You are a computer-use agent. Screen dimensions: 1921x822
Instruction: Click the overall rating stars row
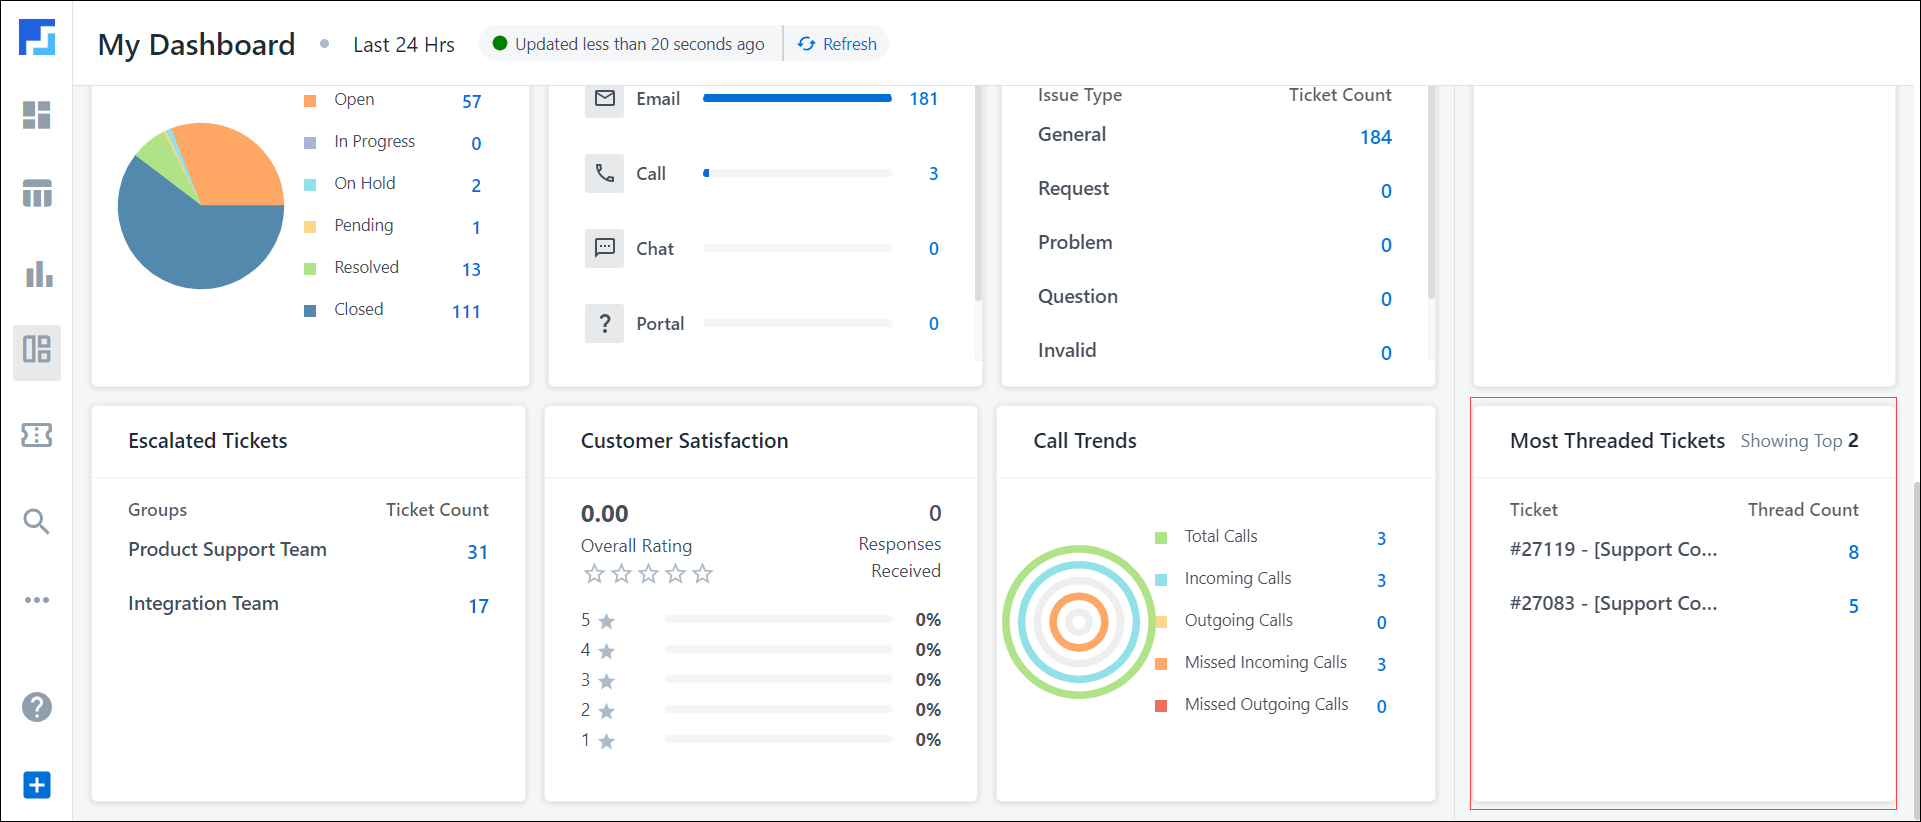[x=648, y=573]
